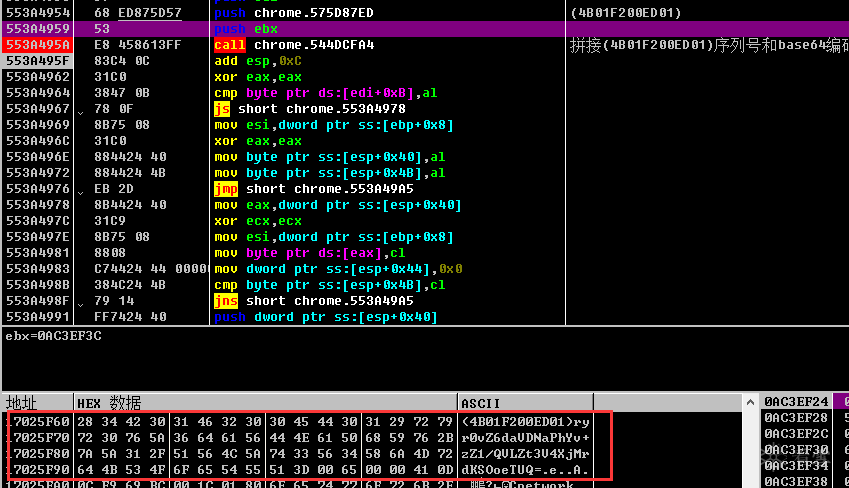Screen dimensions: 849x488
Task: Select the 'xor ecx,ecx' instruction
Action: (258, 221)
